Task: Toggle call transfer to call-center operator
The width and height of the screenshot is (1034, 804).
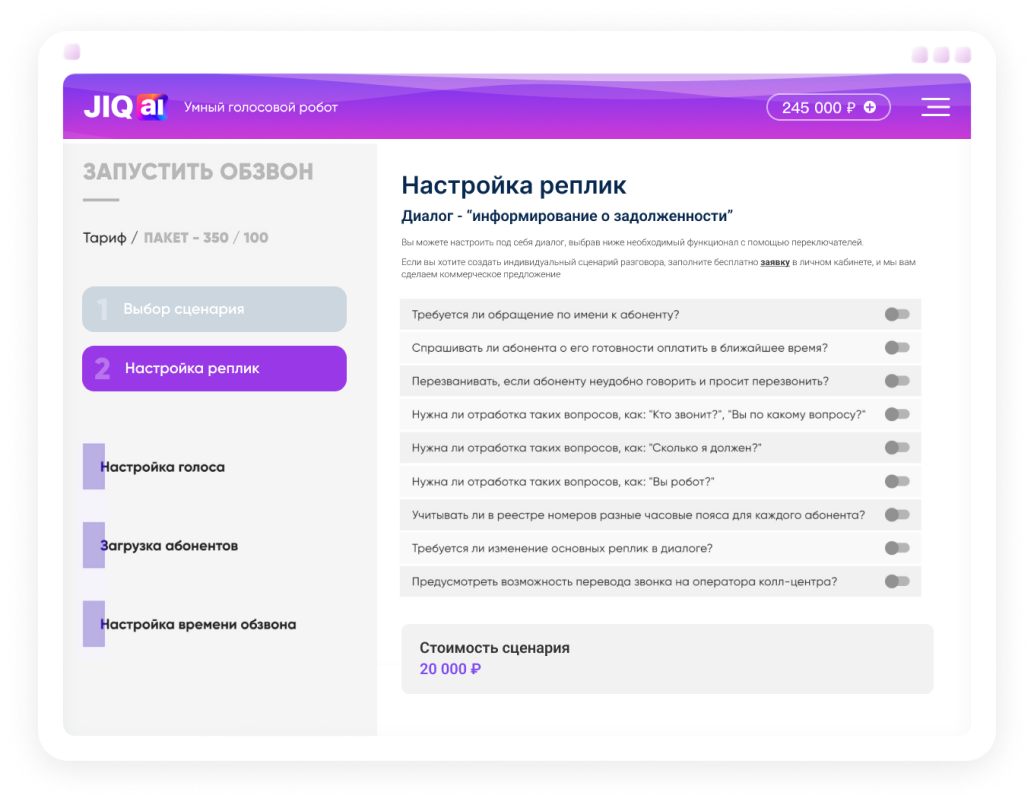Action: 897,581
